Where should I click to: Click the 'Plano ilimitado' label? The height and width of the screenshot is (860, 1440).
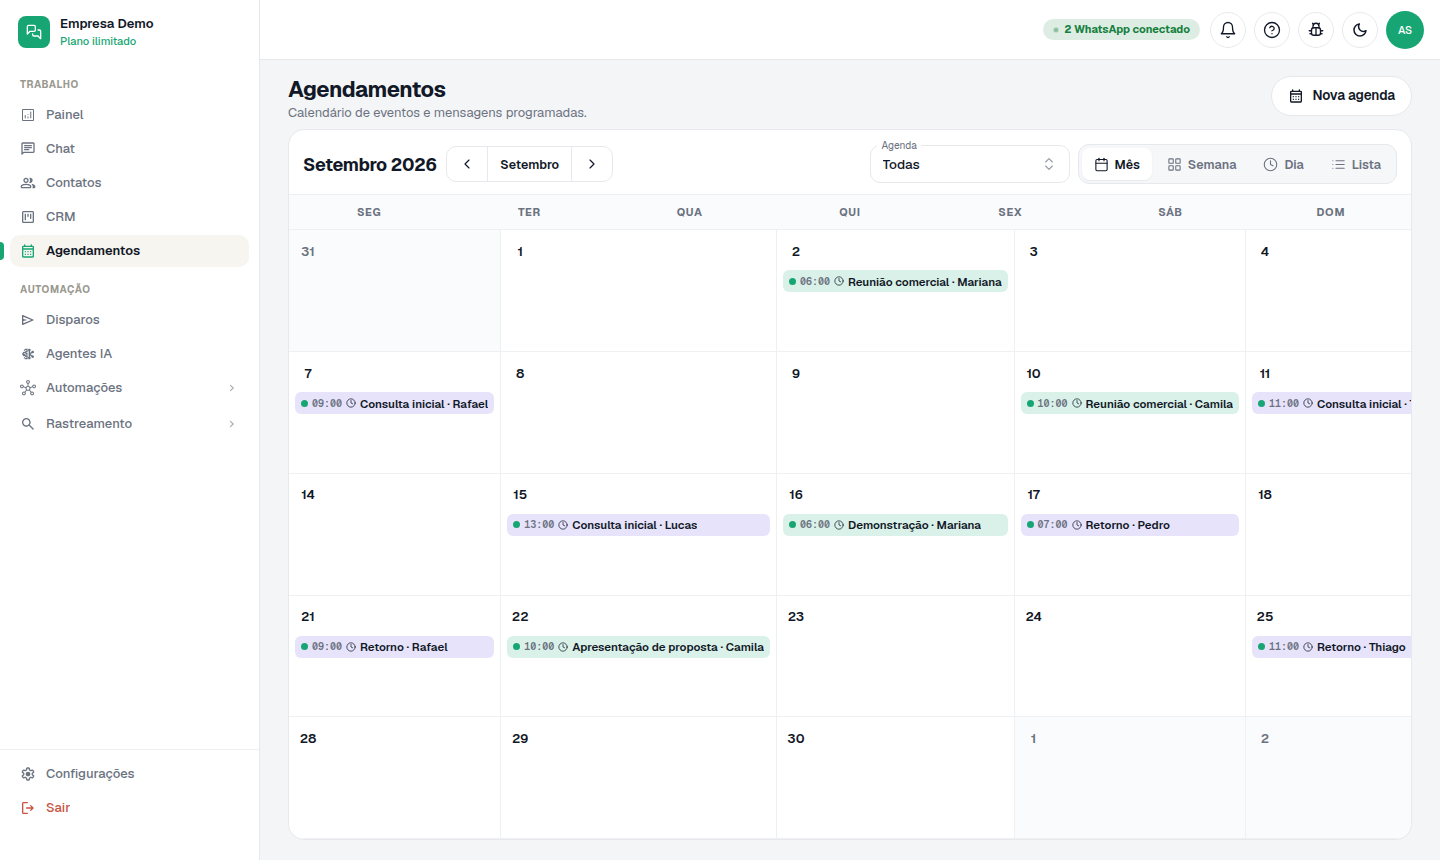98,42
